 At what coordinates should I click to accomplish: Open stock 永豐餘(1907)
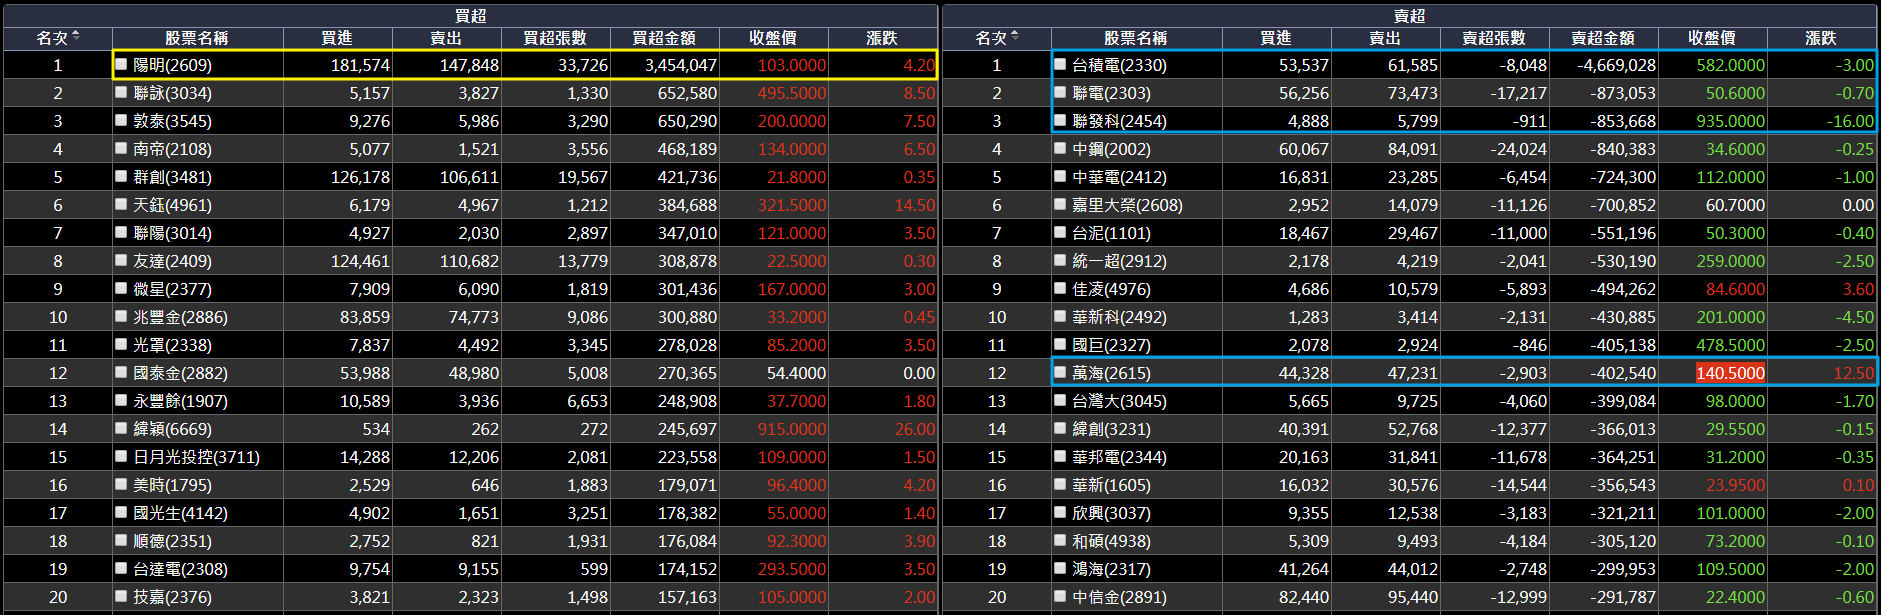[180, 400]
